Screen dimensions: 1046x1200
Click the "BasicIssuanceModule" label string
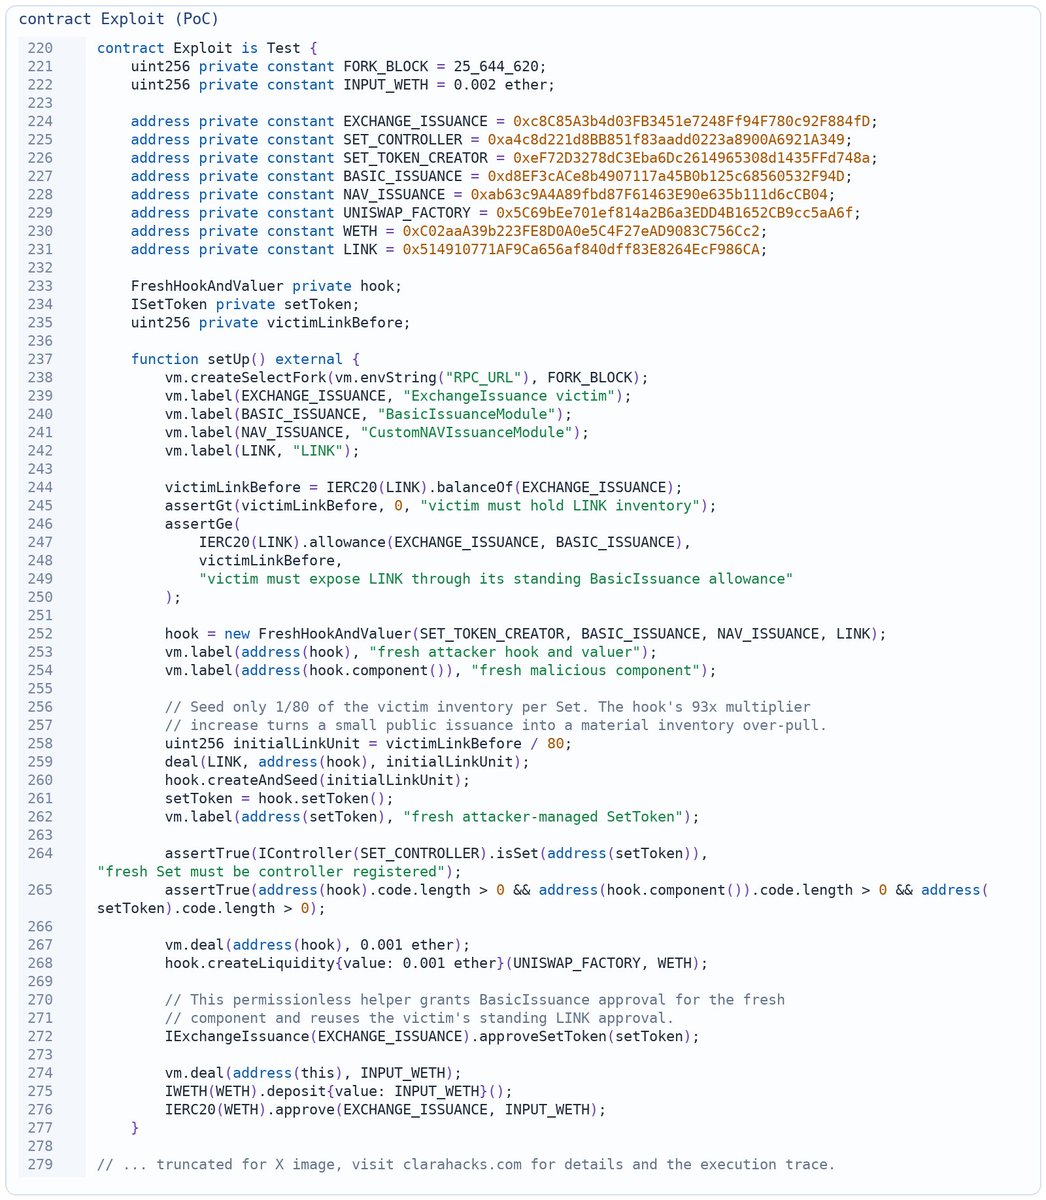click(x=466, y=414)
